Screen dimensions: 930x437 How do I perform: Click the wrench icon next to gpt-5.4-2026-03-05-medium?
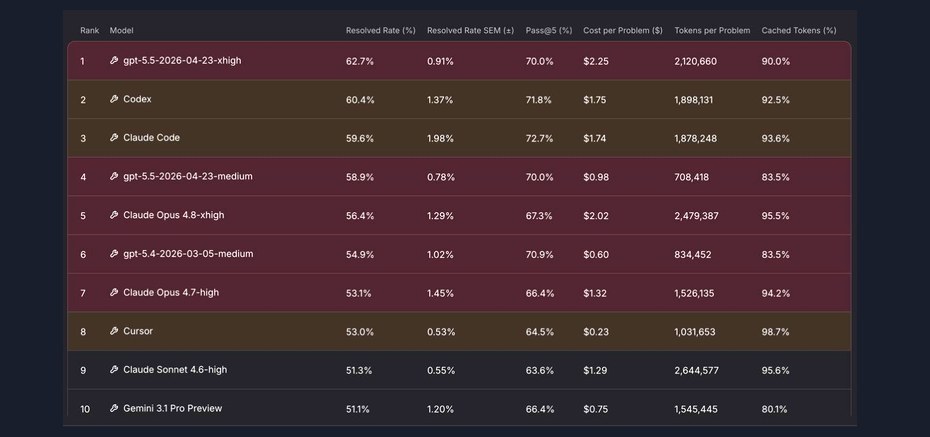coord(114,254)
